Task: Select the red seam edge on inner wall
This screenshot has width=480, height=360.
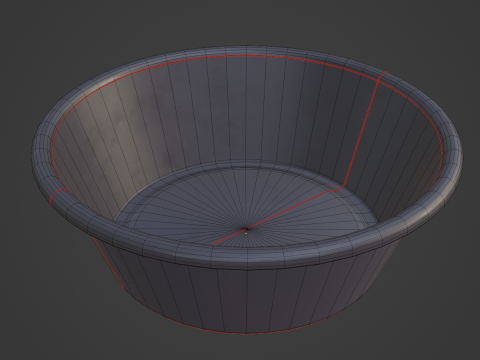Action: (362, 133)
